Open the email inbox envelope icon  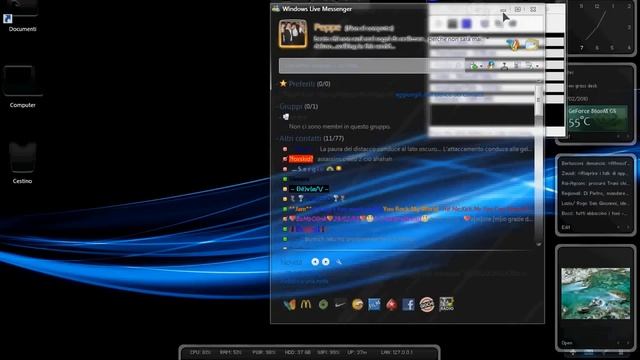[x=532, y=45]
